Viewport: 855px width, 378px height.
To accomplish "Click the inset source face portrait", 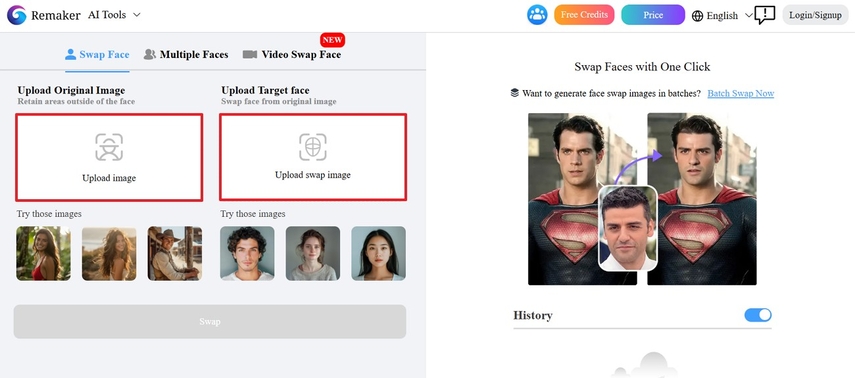I will tap(628, 228).
